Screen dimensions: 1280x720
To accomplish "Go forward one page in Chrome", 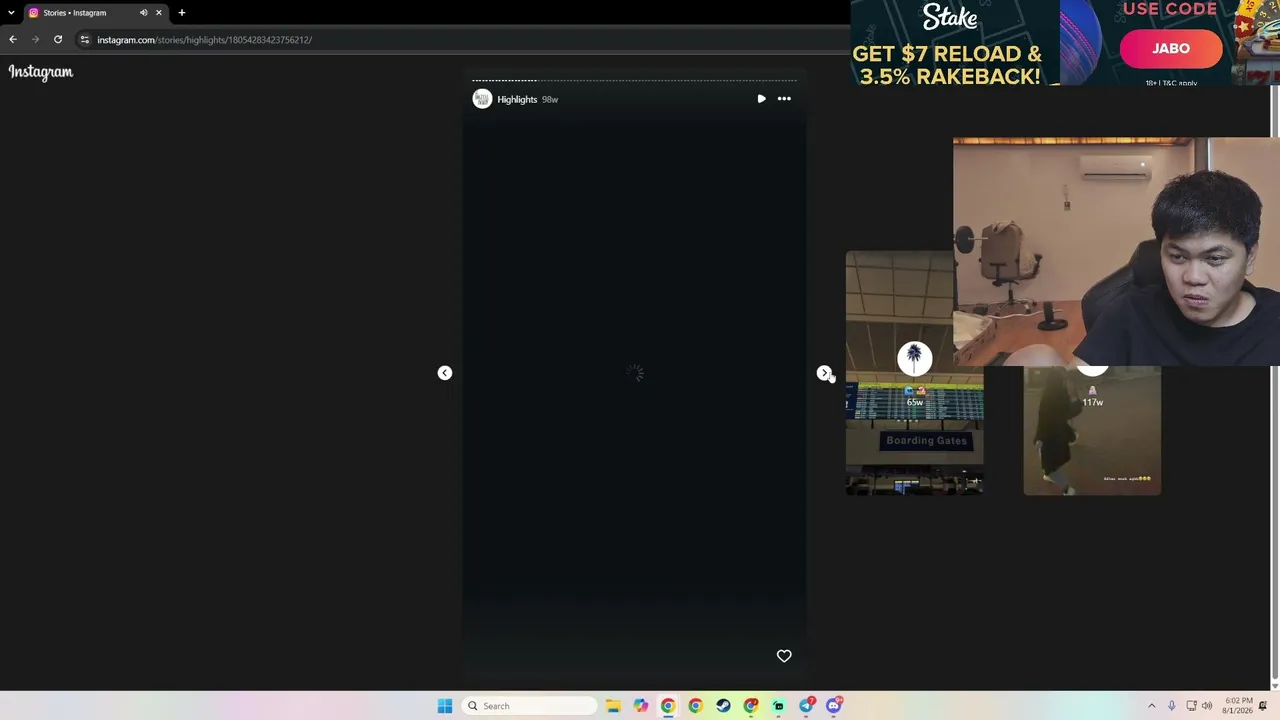I will click(35, 40).
